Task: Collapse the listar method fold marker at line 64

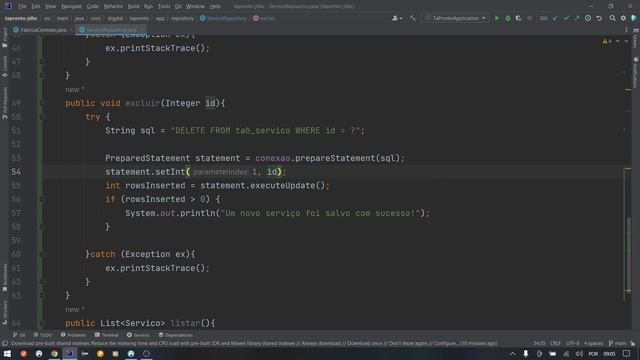Action: tap(42, 323)
